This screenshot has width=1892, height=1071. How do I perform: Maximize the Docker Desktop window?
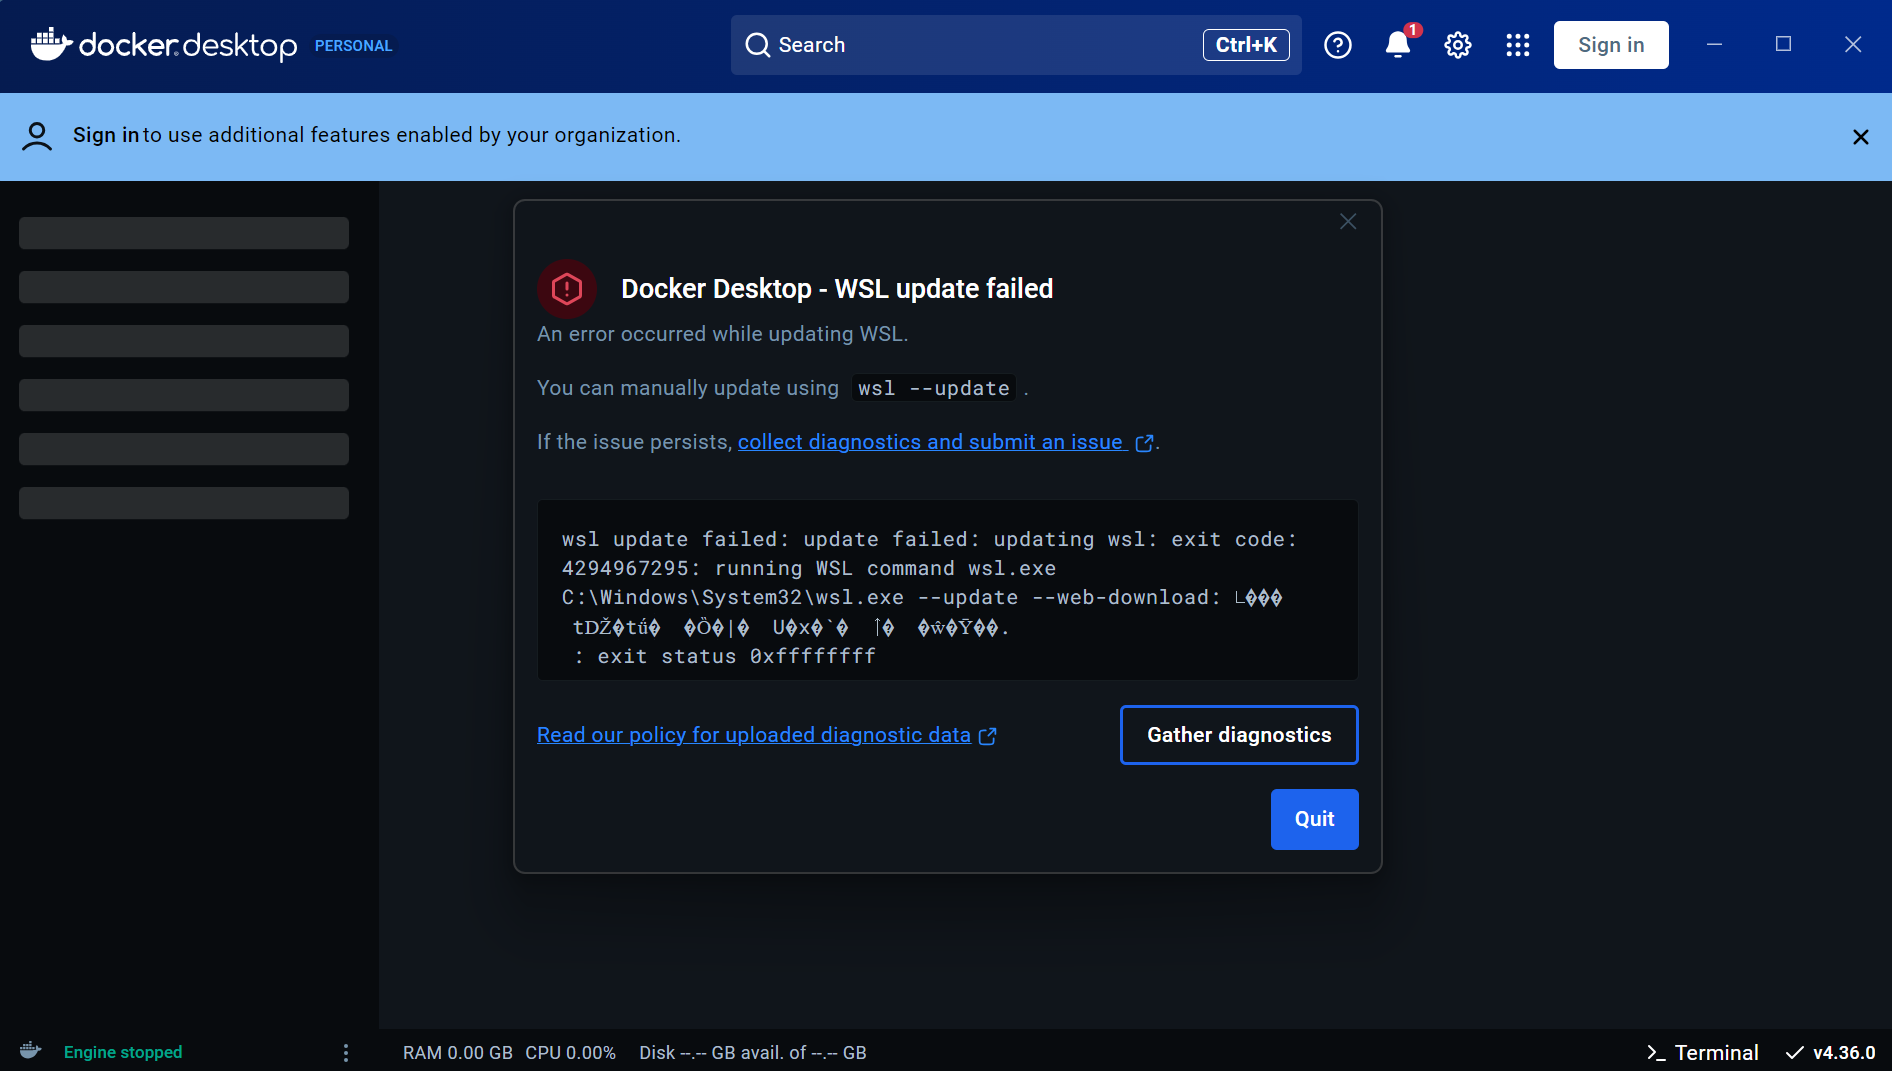pyautogui.click(x=1783, y=45)
